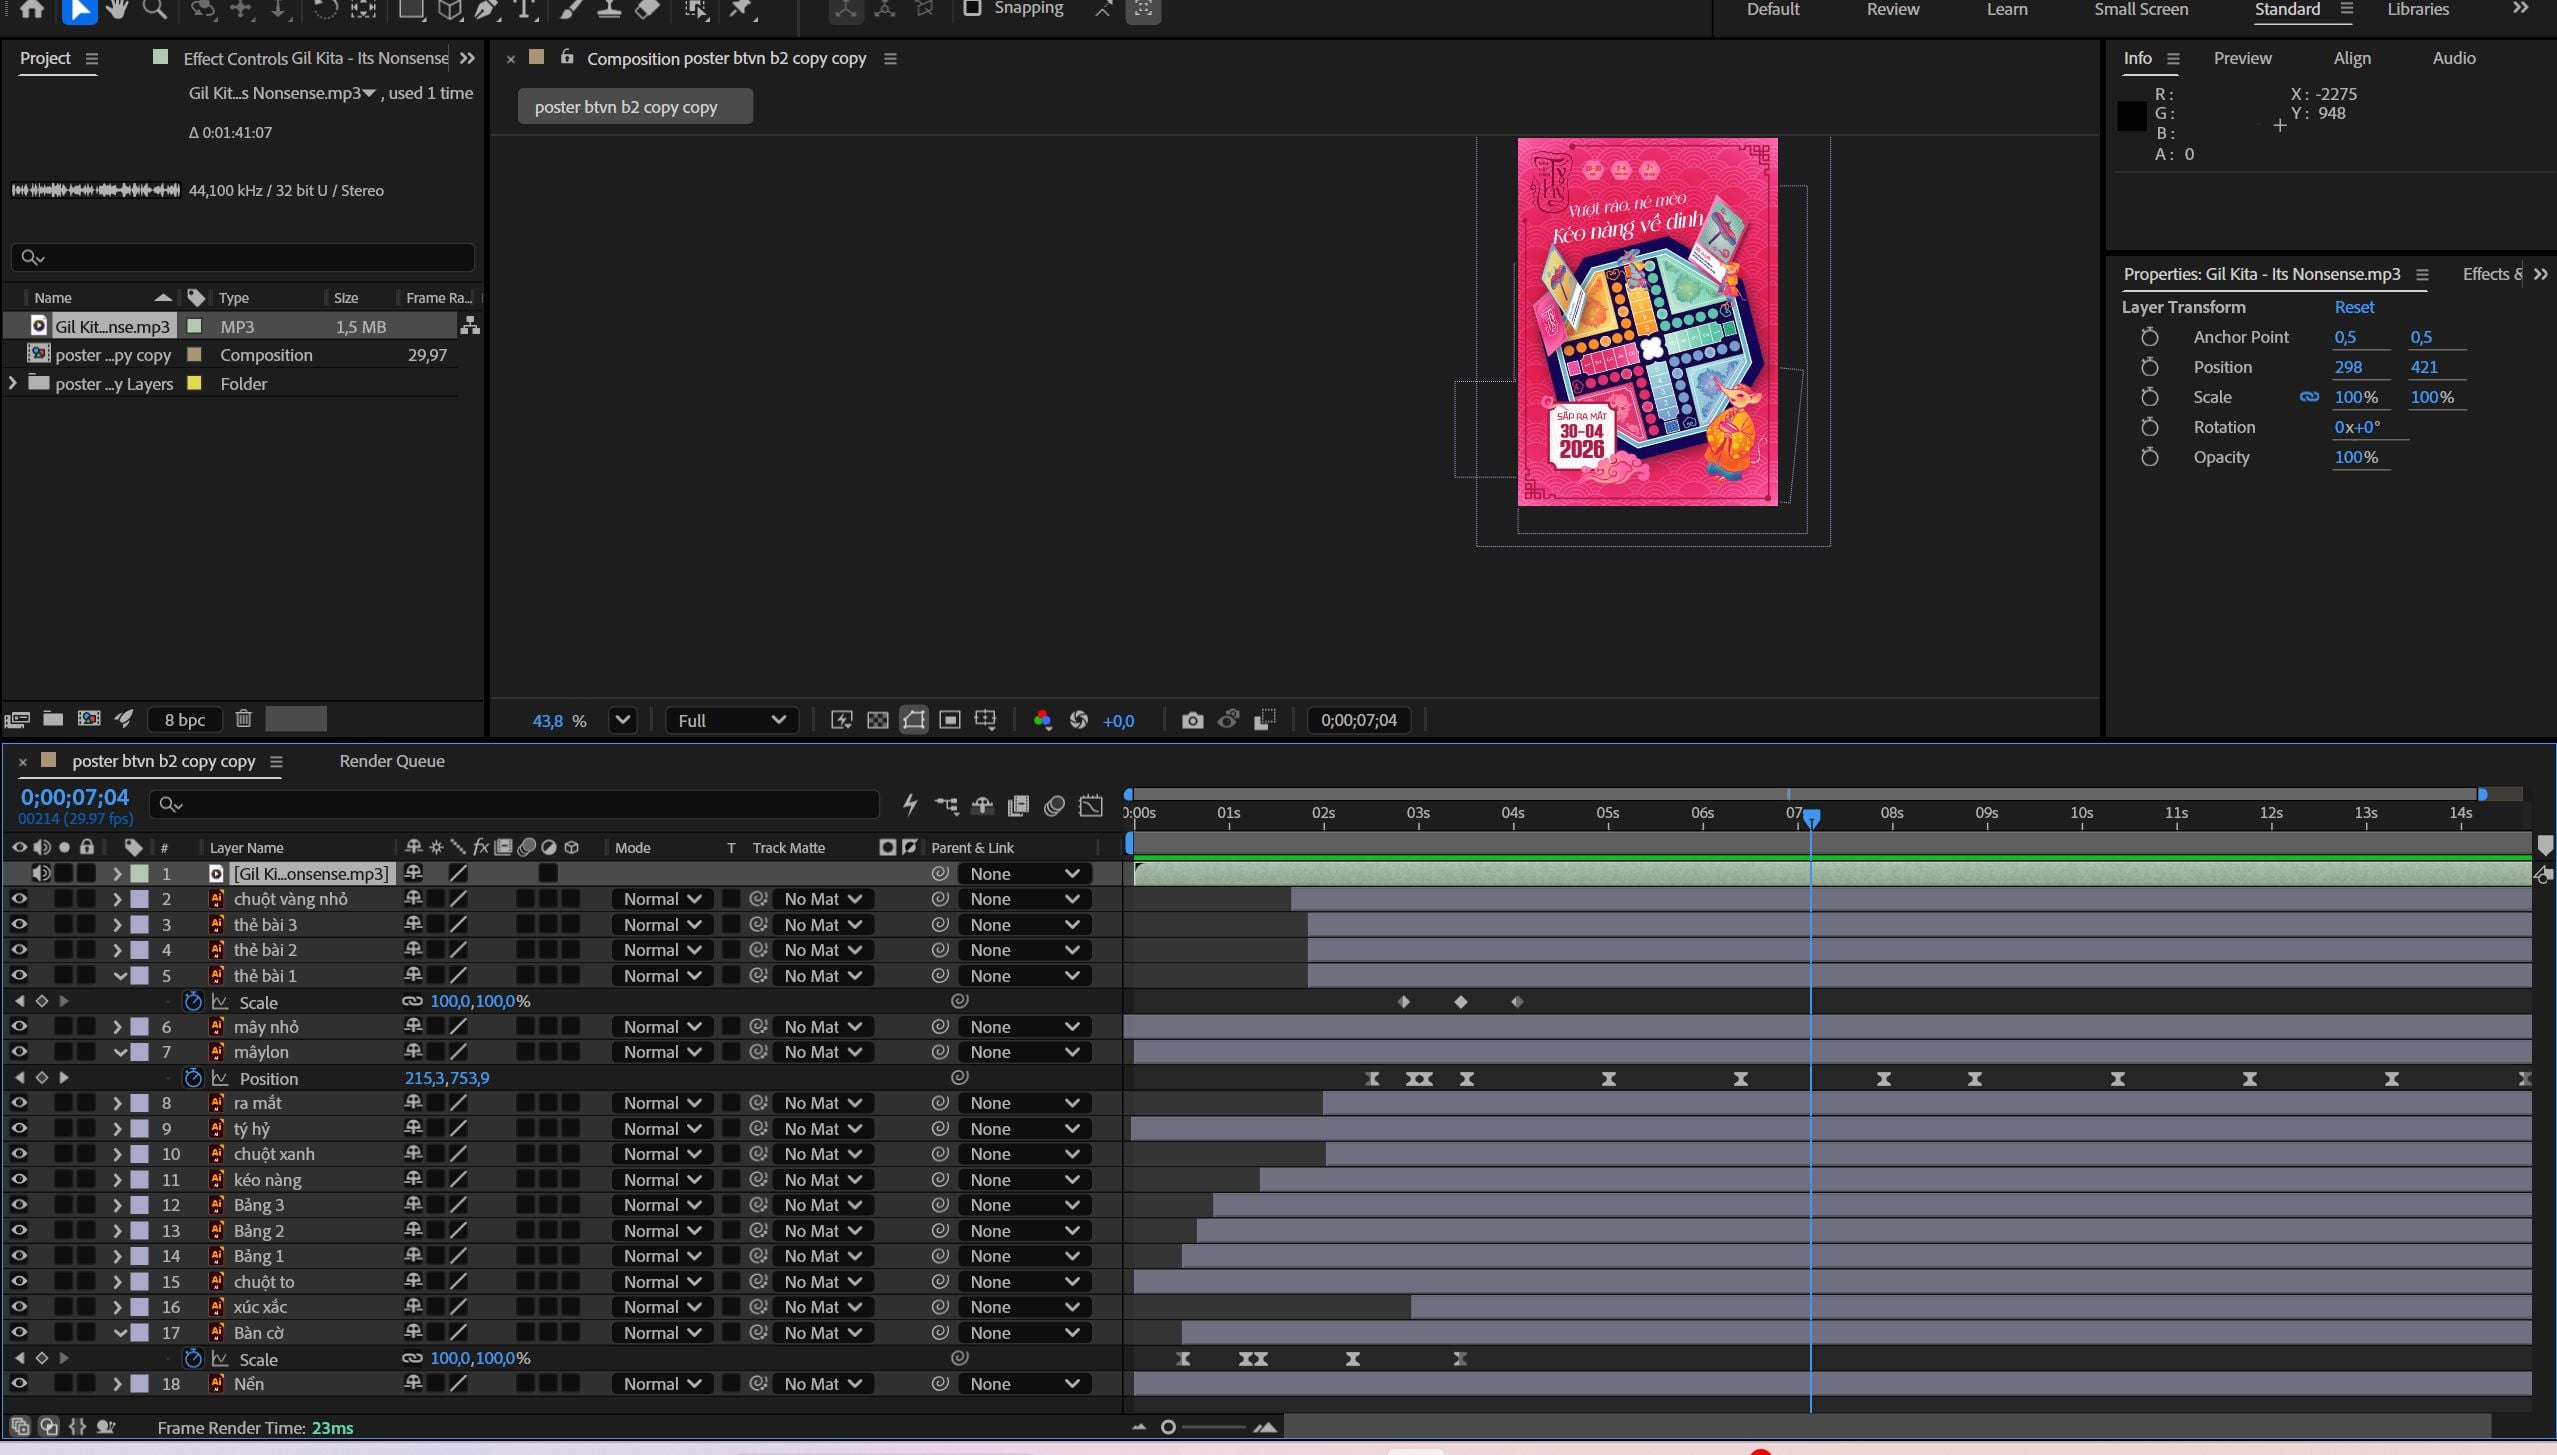
Task: Click the Home icon in toolbar
Action: point(32,10)
